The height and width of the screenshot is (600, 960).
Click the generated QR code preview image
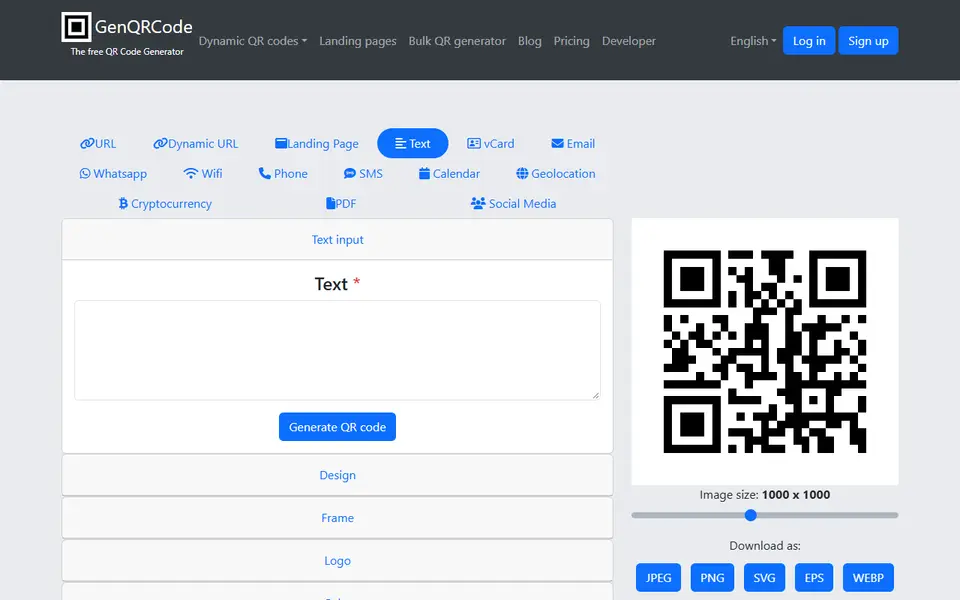(x=765, y=351)
